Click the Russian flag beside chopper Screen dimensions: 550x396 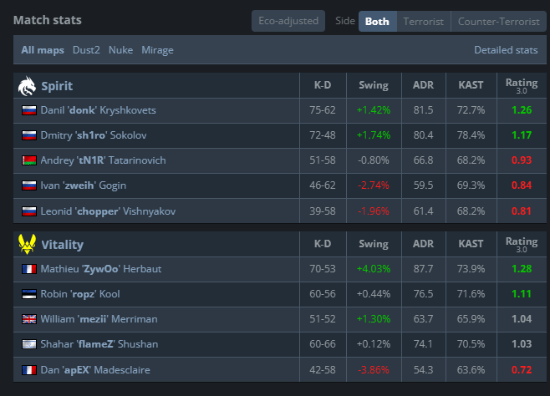pos(29,211)
